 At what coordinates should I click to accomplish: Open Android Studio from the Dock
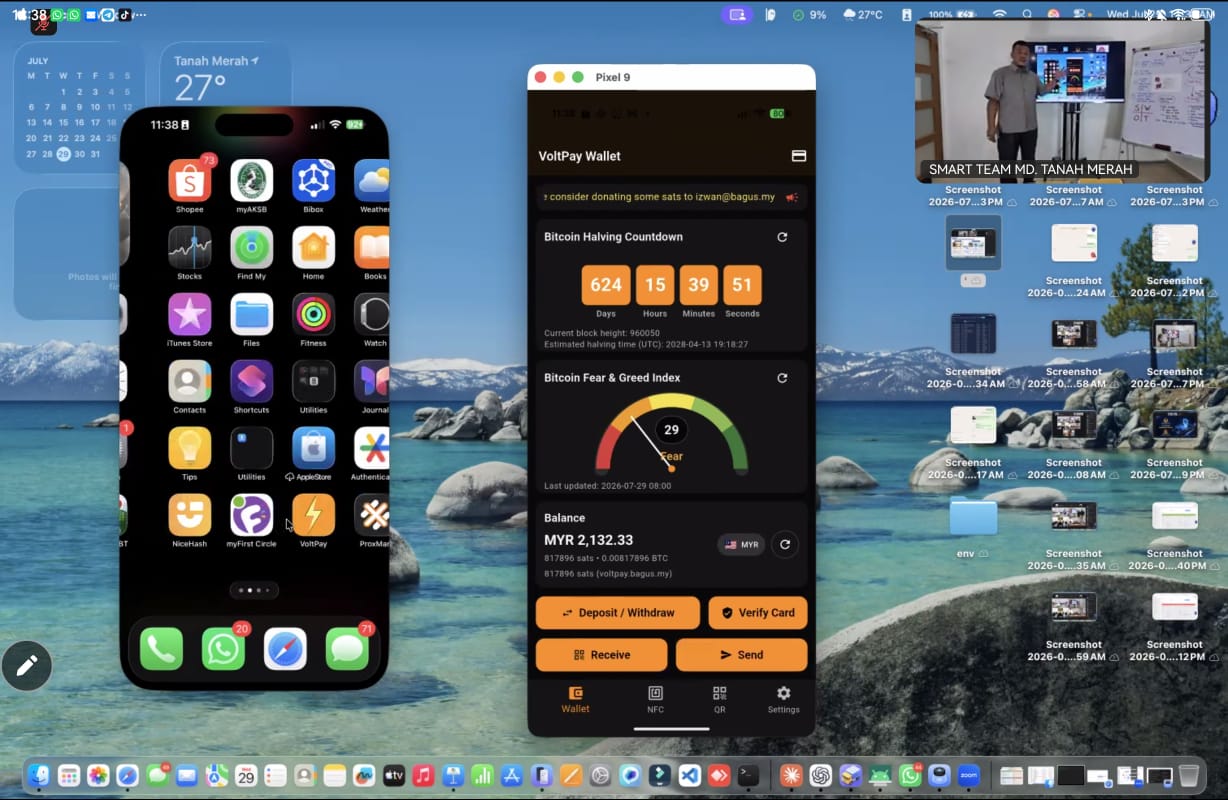[880, 775]
